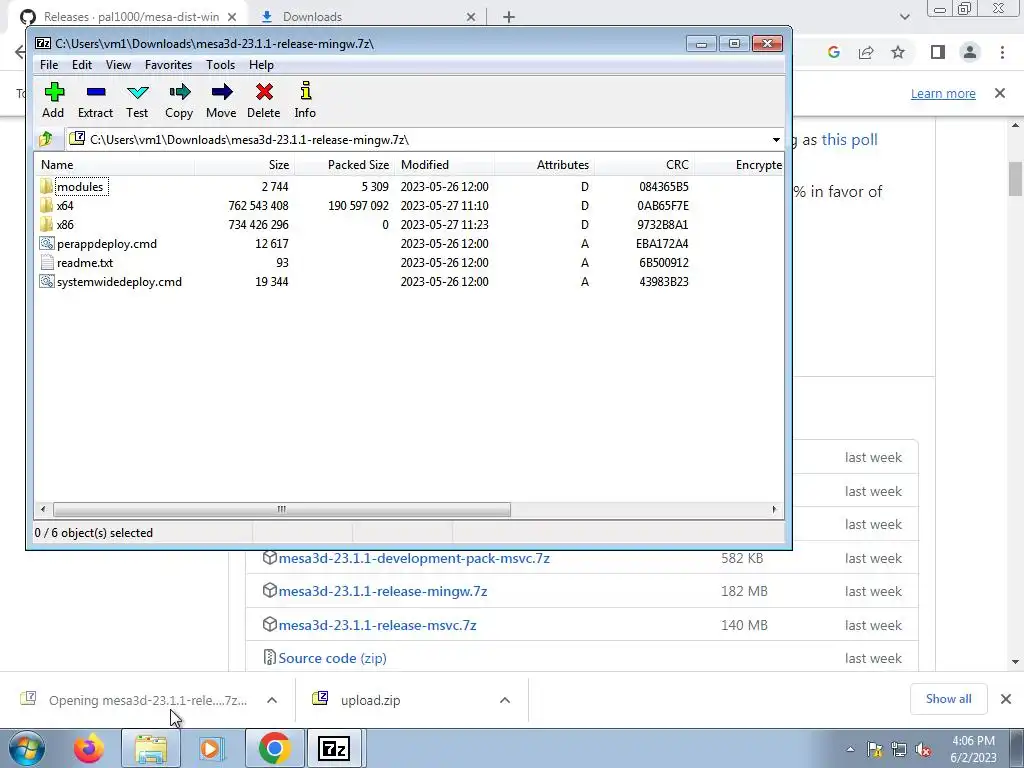Sort by Attributes column header
This screenshot has width=1024, height=768.
545,165
